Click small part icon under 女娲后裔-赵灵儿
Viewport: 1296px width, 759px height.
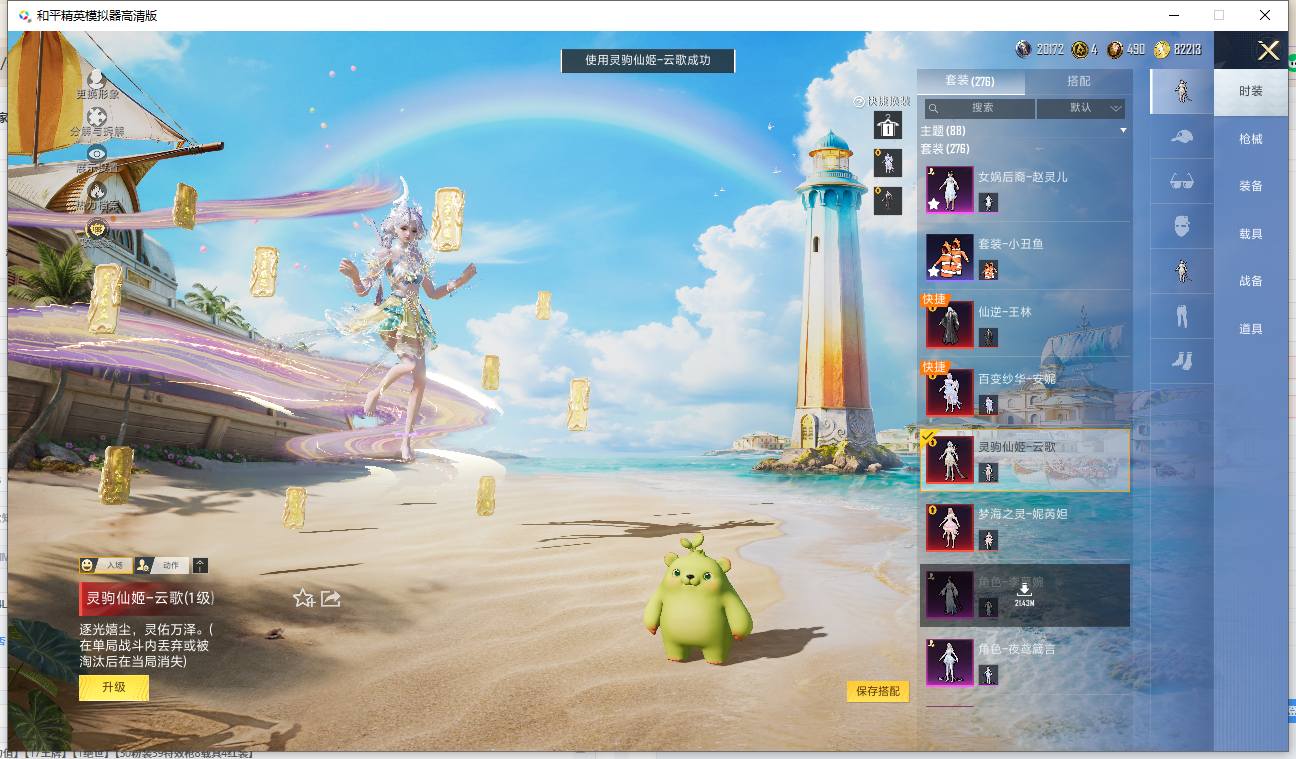[x=988, y=203]
